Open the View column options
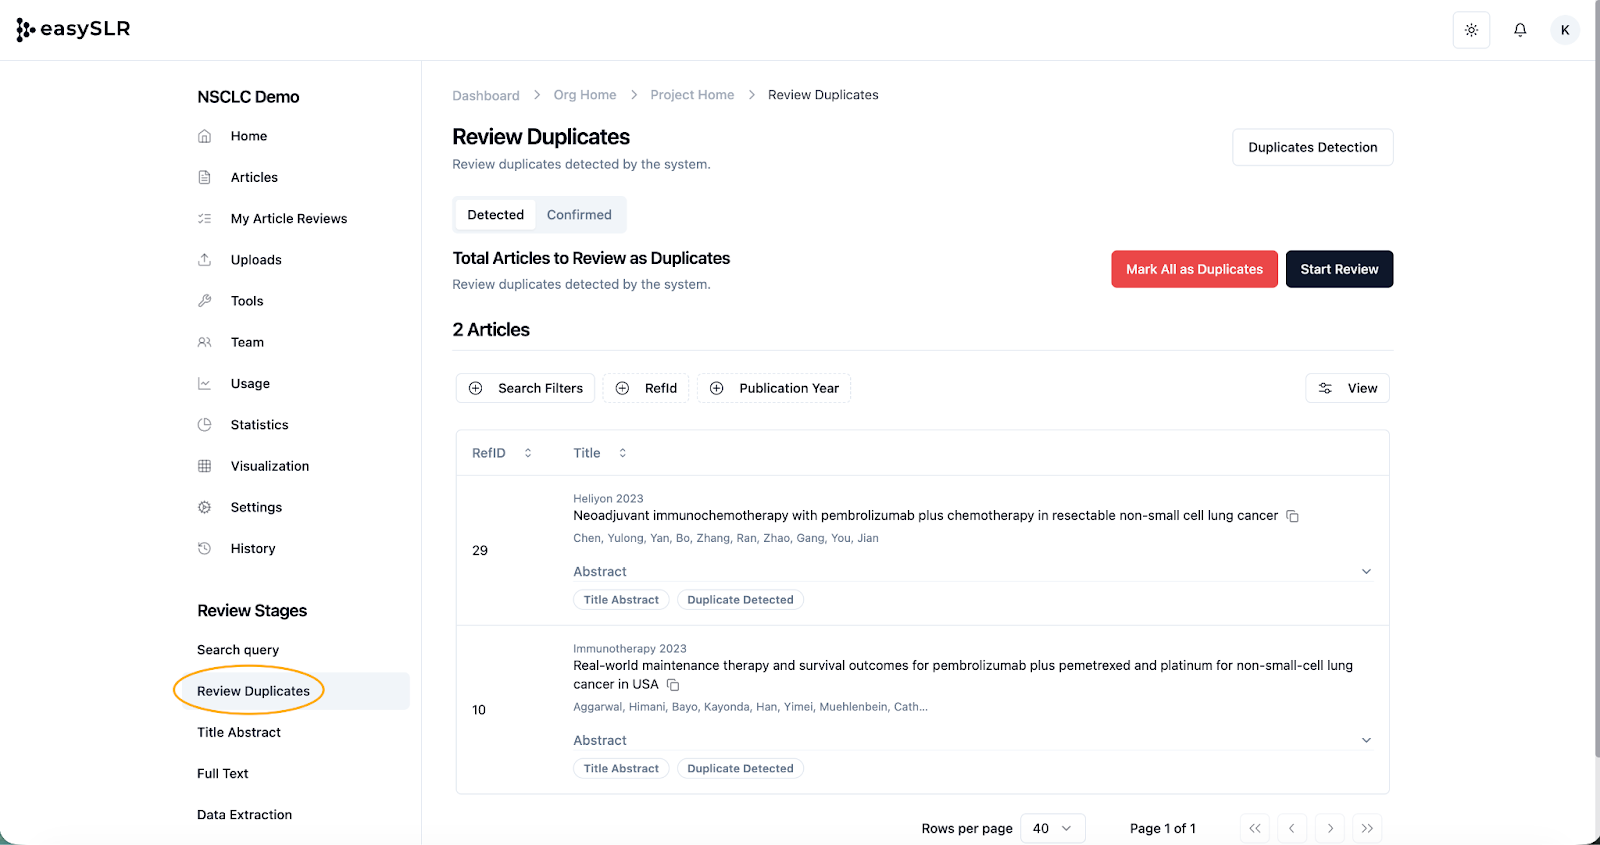The image size is (1600, 845). pyautogui.click(x=1347, y=388)
